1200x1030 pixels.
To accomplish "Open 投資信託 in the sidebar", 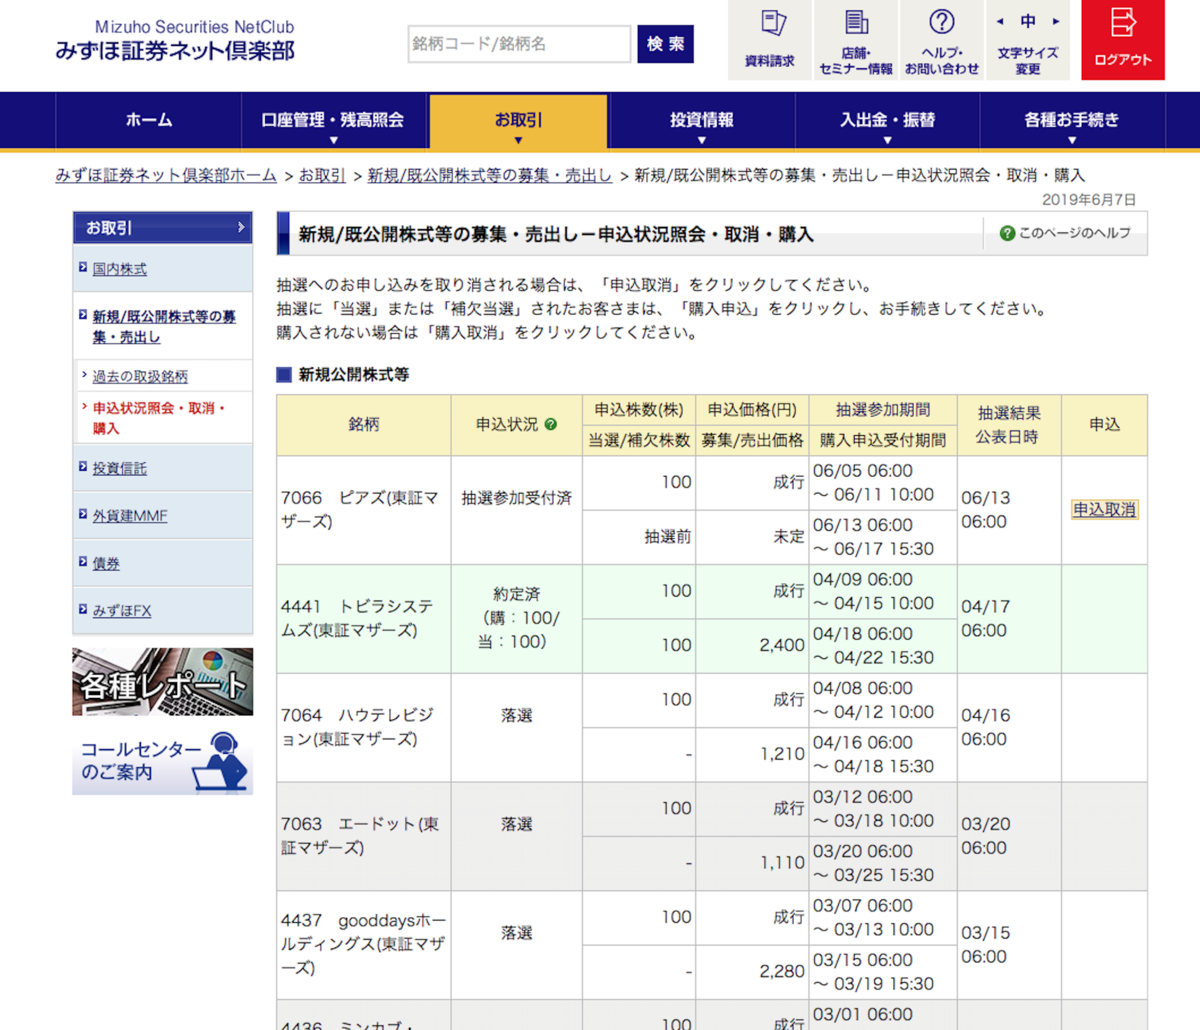I will tap(119, 468).
